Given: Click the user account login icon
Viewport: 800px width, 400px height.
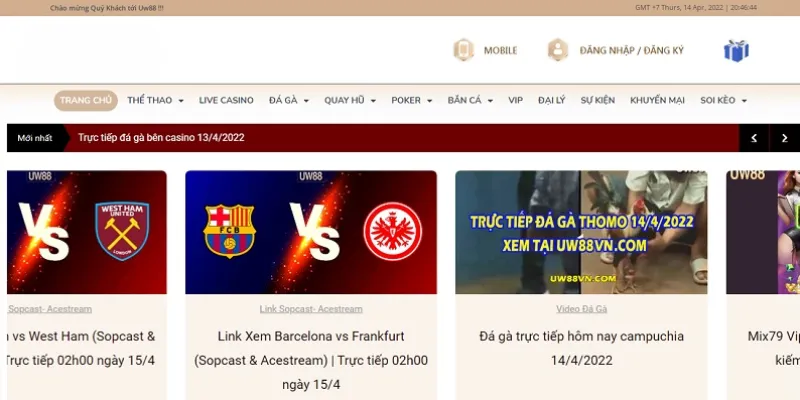Looking at the screenshot, I should pos(558,50).
